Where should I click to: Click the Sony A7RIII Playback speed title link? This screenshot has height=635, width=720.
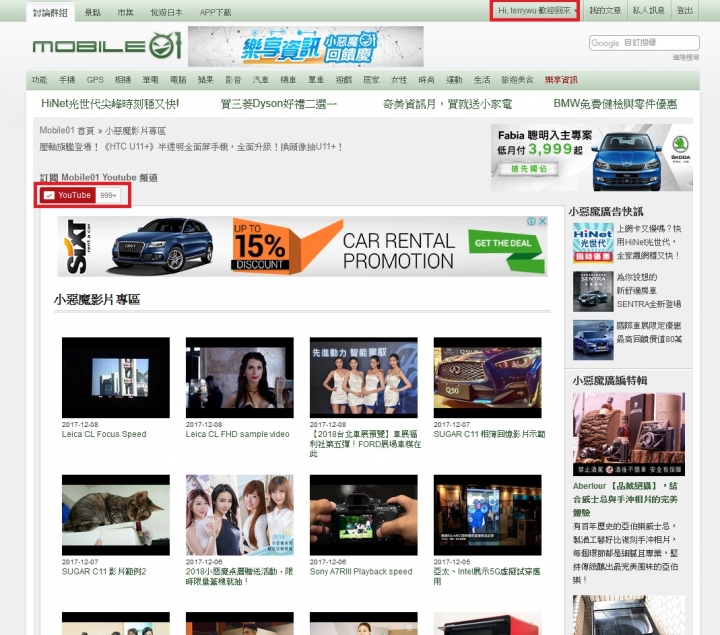(361, 572)
